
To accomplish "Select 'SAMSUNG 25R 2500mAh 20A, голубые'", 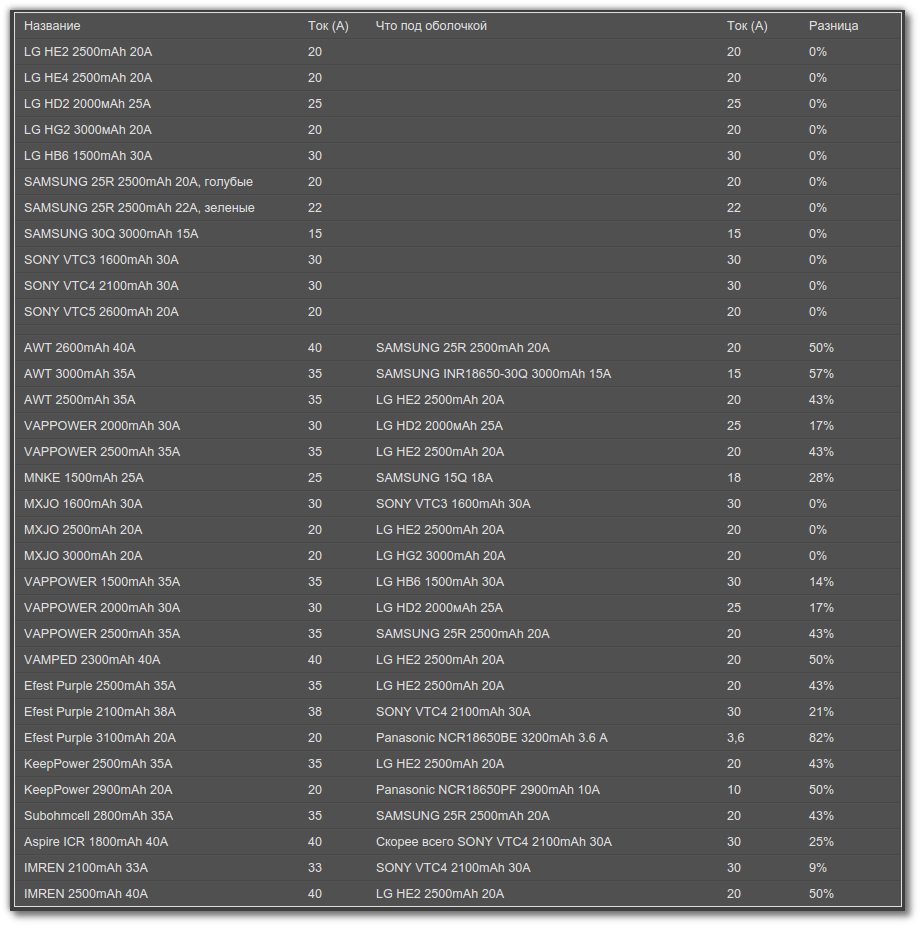I will [x=138, y=182].
